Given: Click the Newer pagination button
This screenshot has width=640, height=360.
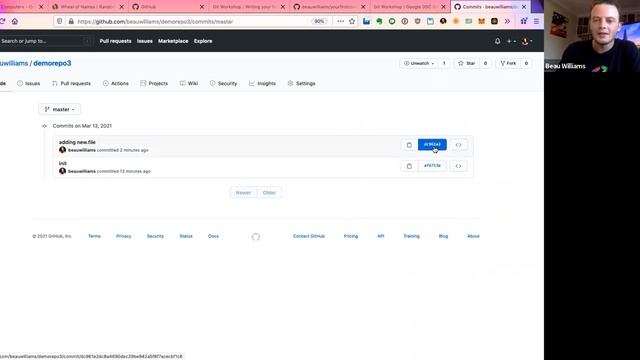Looking at the screenshot, I should pyautogui.click(x=243, y=193).
